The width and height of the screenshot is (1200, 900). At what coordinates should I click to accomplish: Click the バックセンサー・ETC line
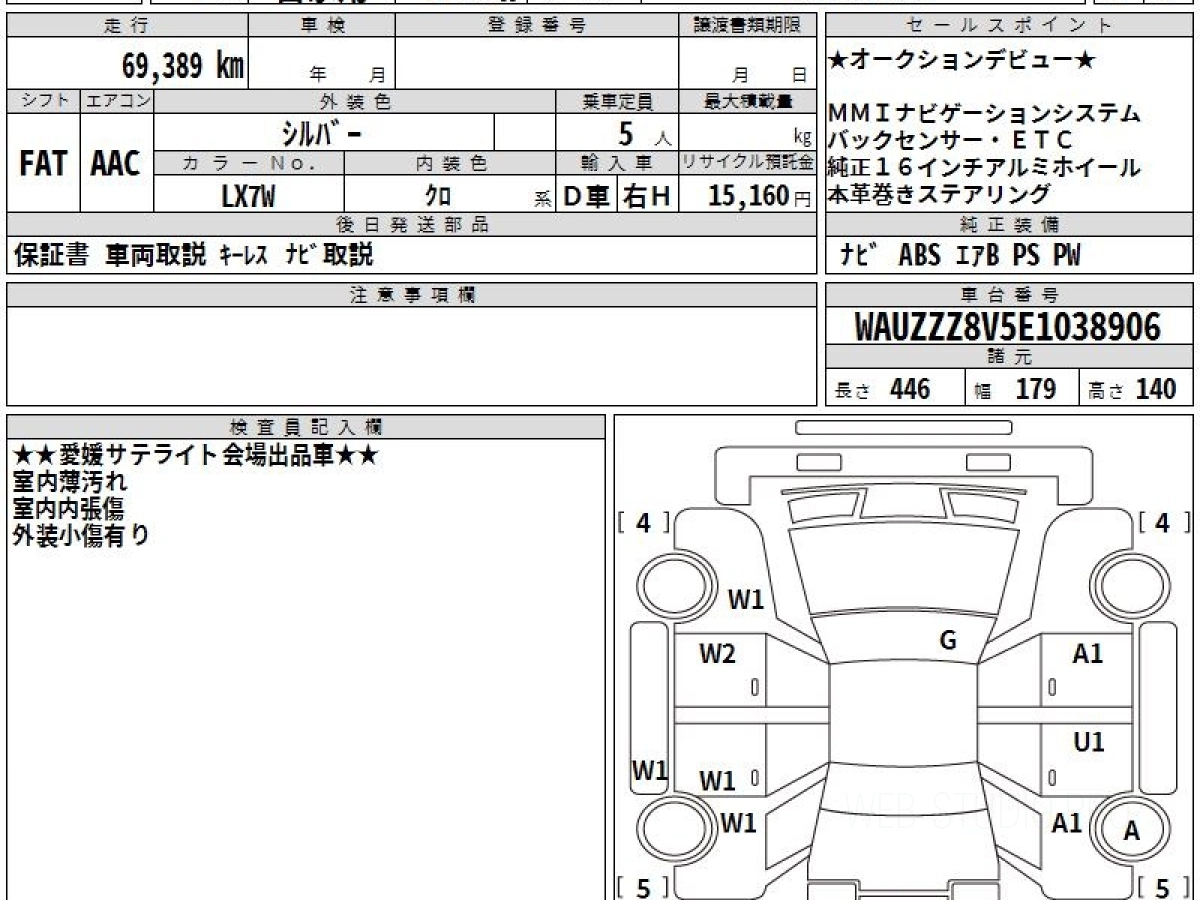(950, 140)
